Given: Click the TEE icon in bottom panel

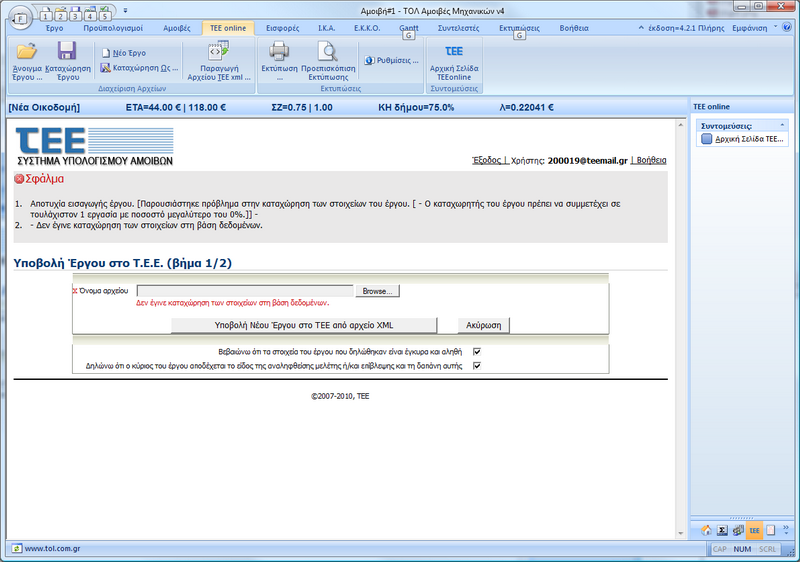Looking at the screenshot, I should (754, 530).
